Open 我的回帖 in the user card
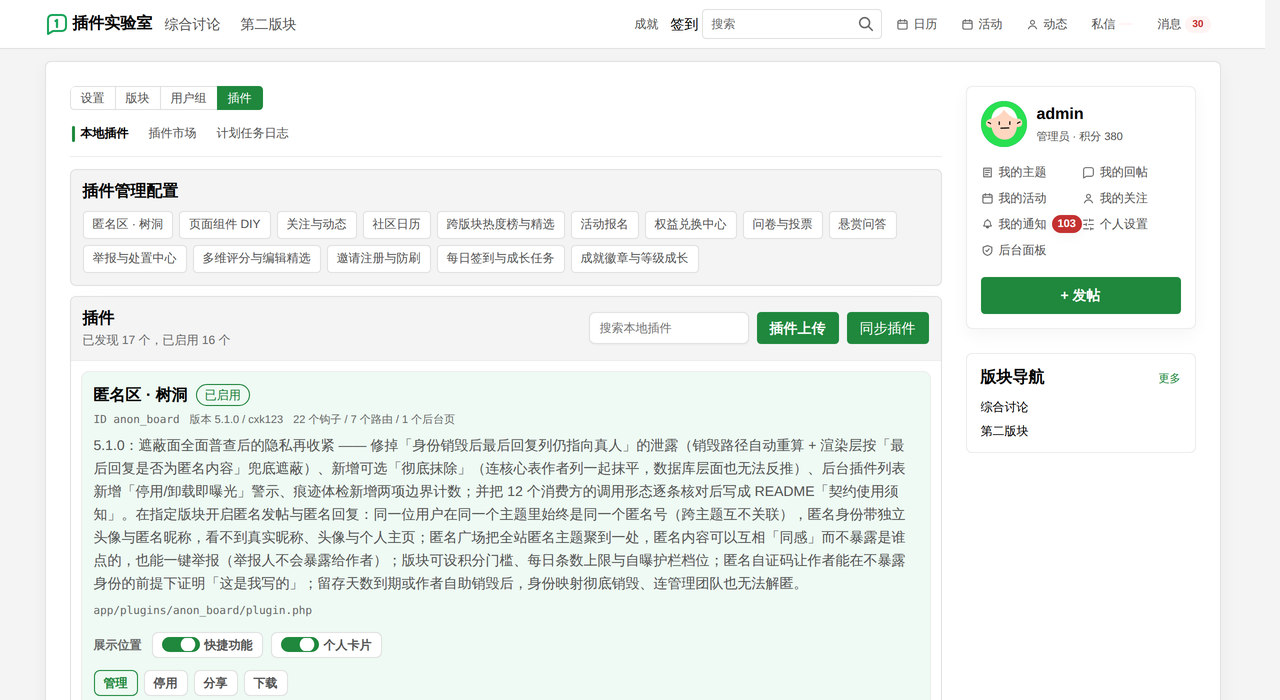Image resolution: width=1280 pixels, height=700 pixels. tap(1115, 172)
